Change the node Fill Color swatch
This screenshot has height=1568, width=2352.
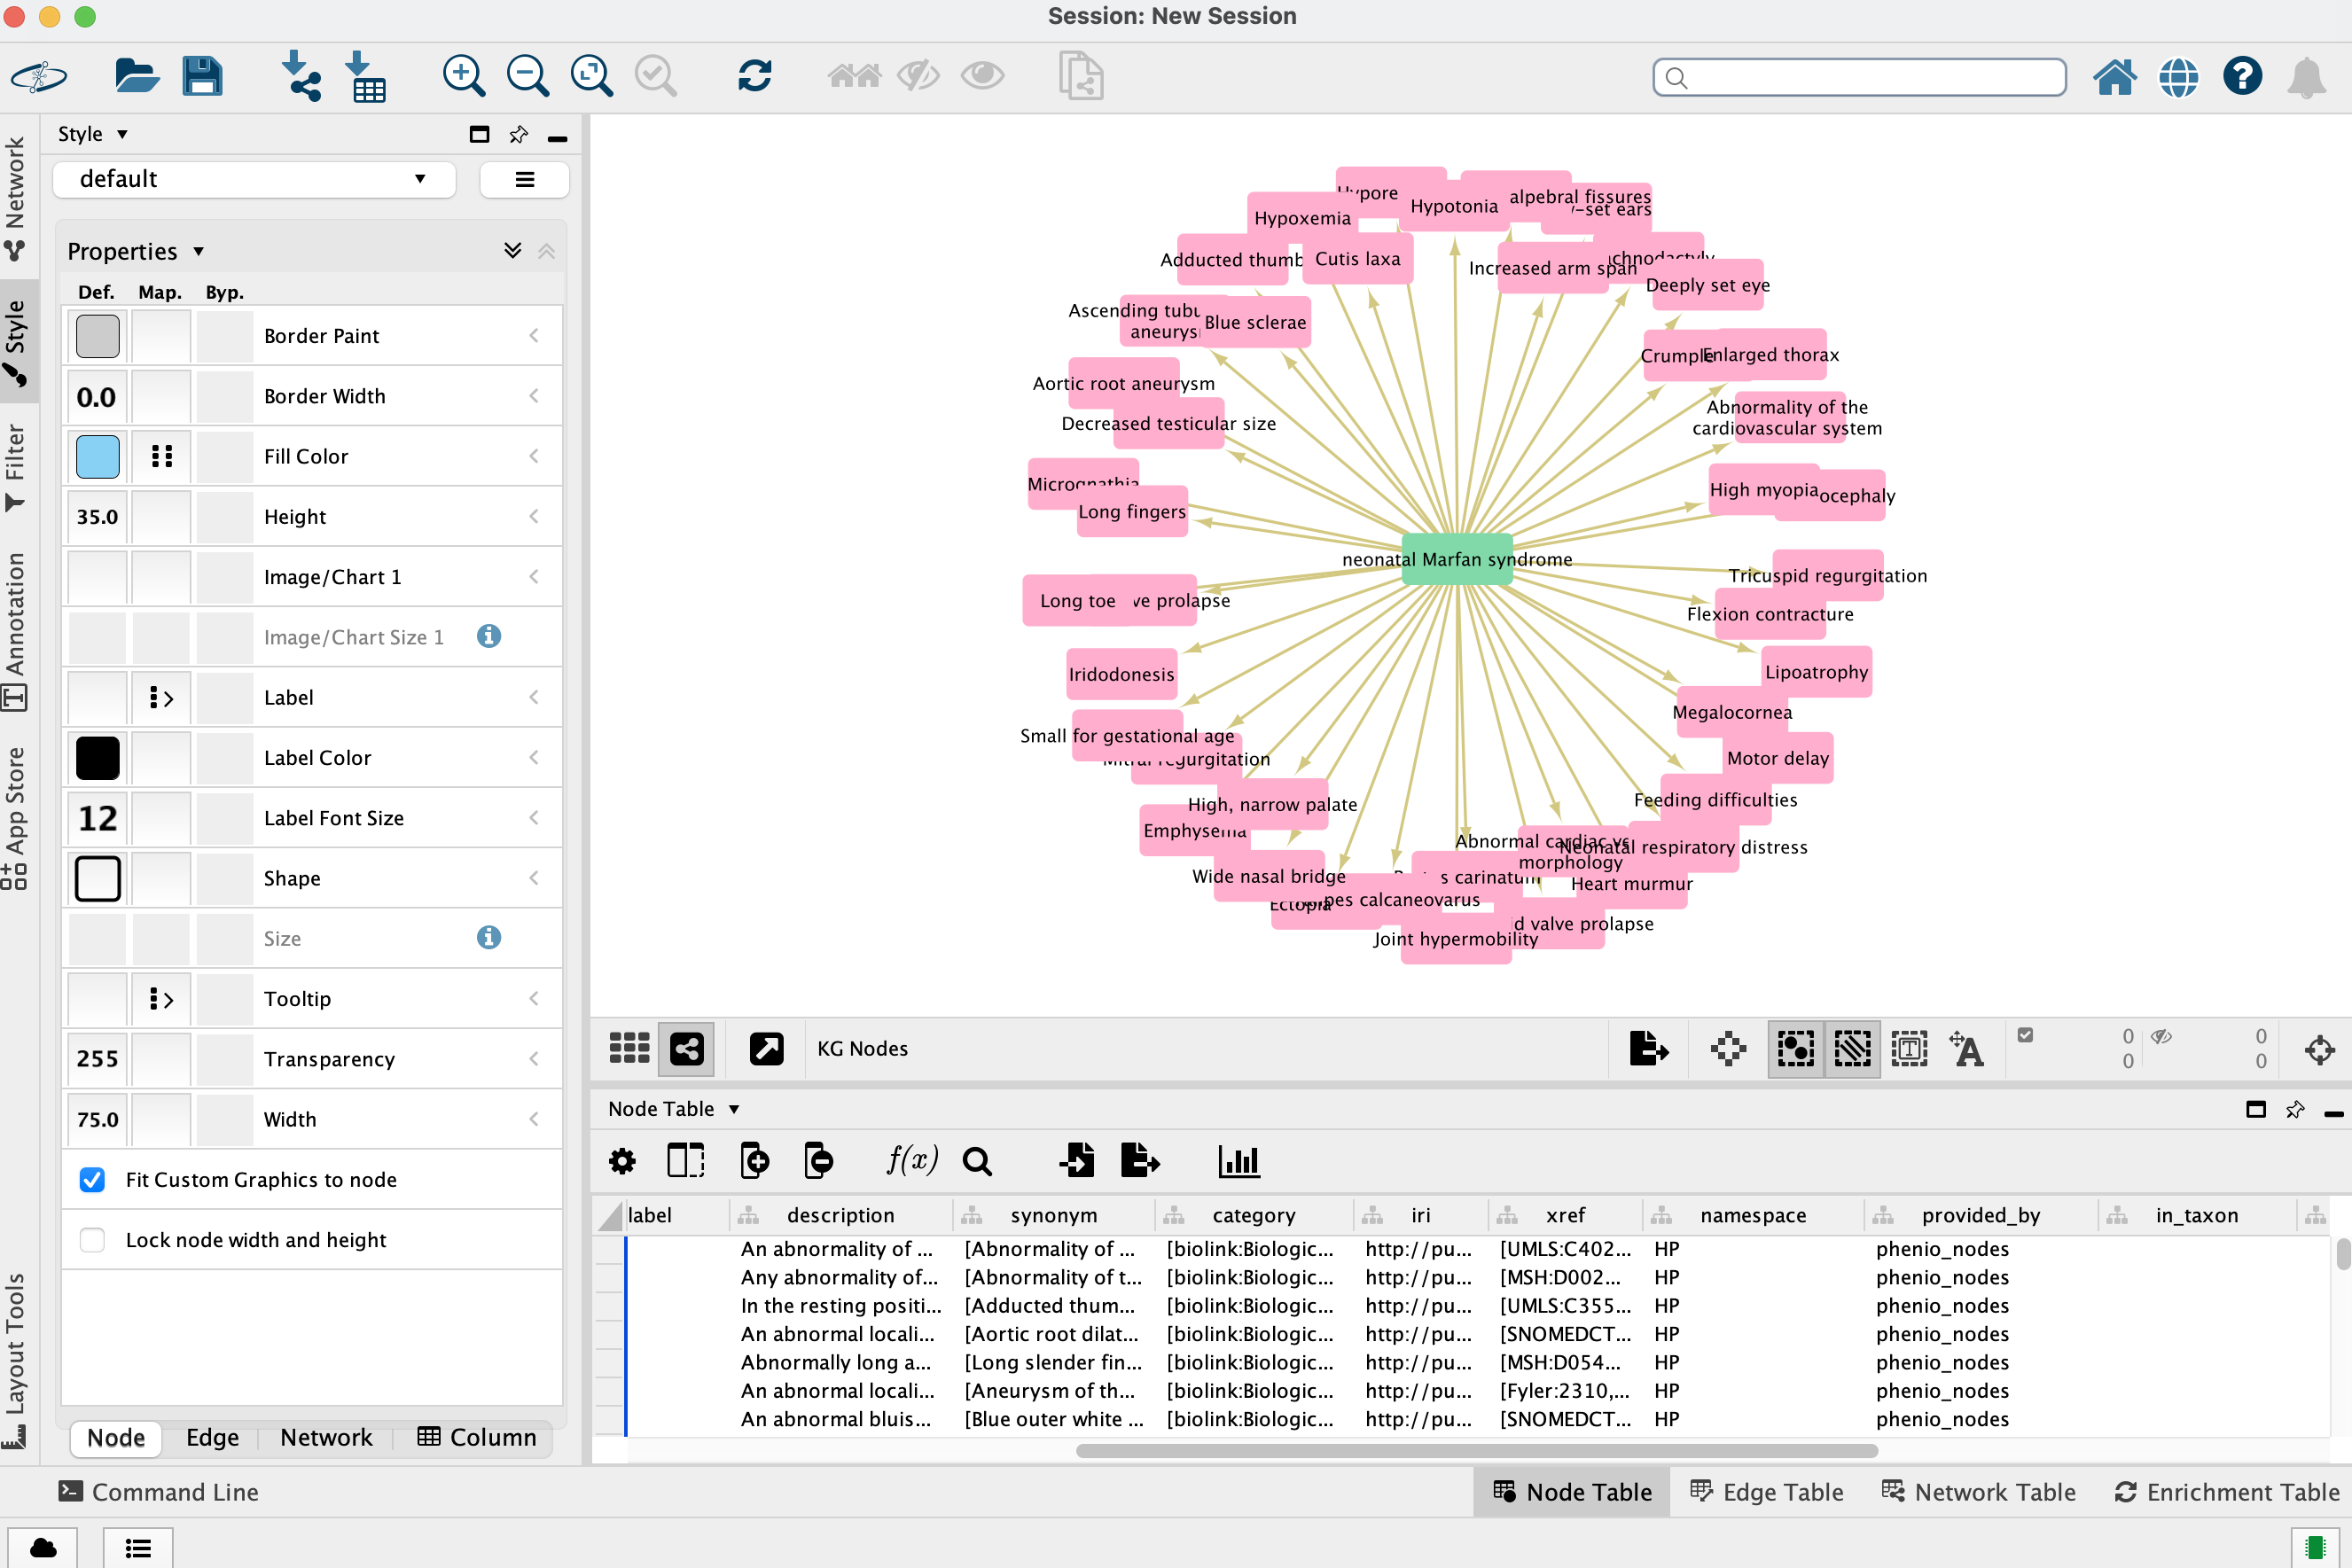[x=97, y=456]
